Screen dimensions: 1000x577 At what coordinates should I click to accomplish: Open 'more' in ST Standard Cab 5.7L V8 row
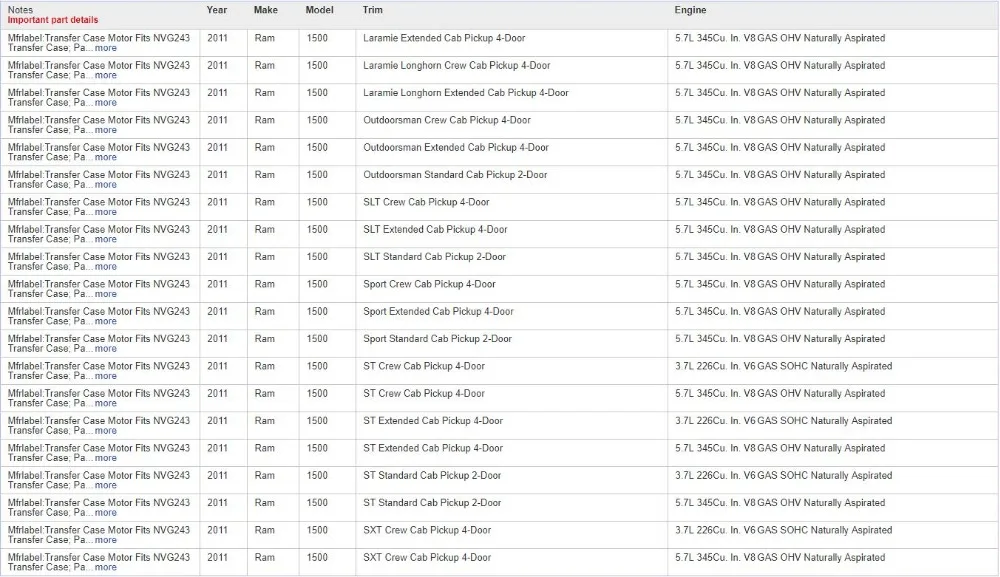point(106,513)
